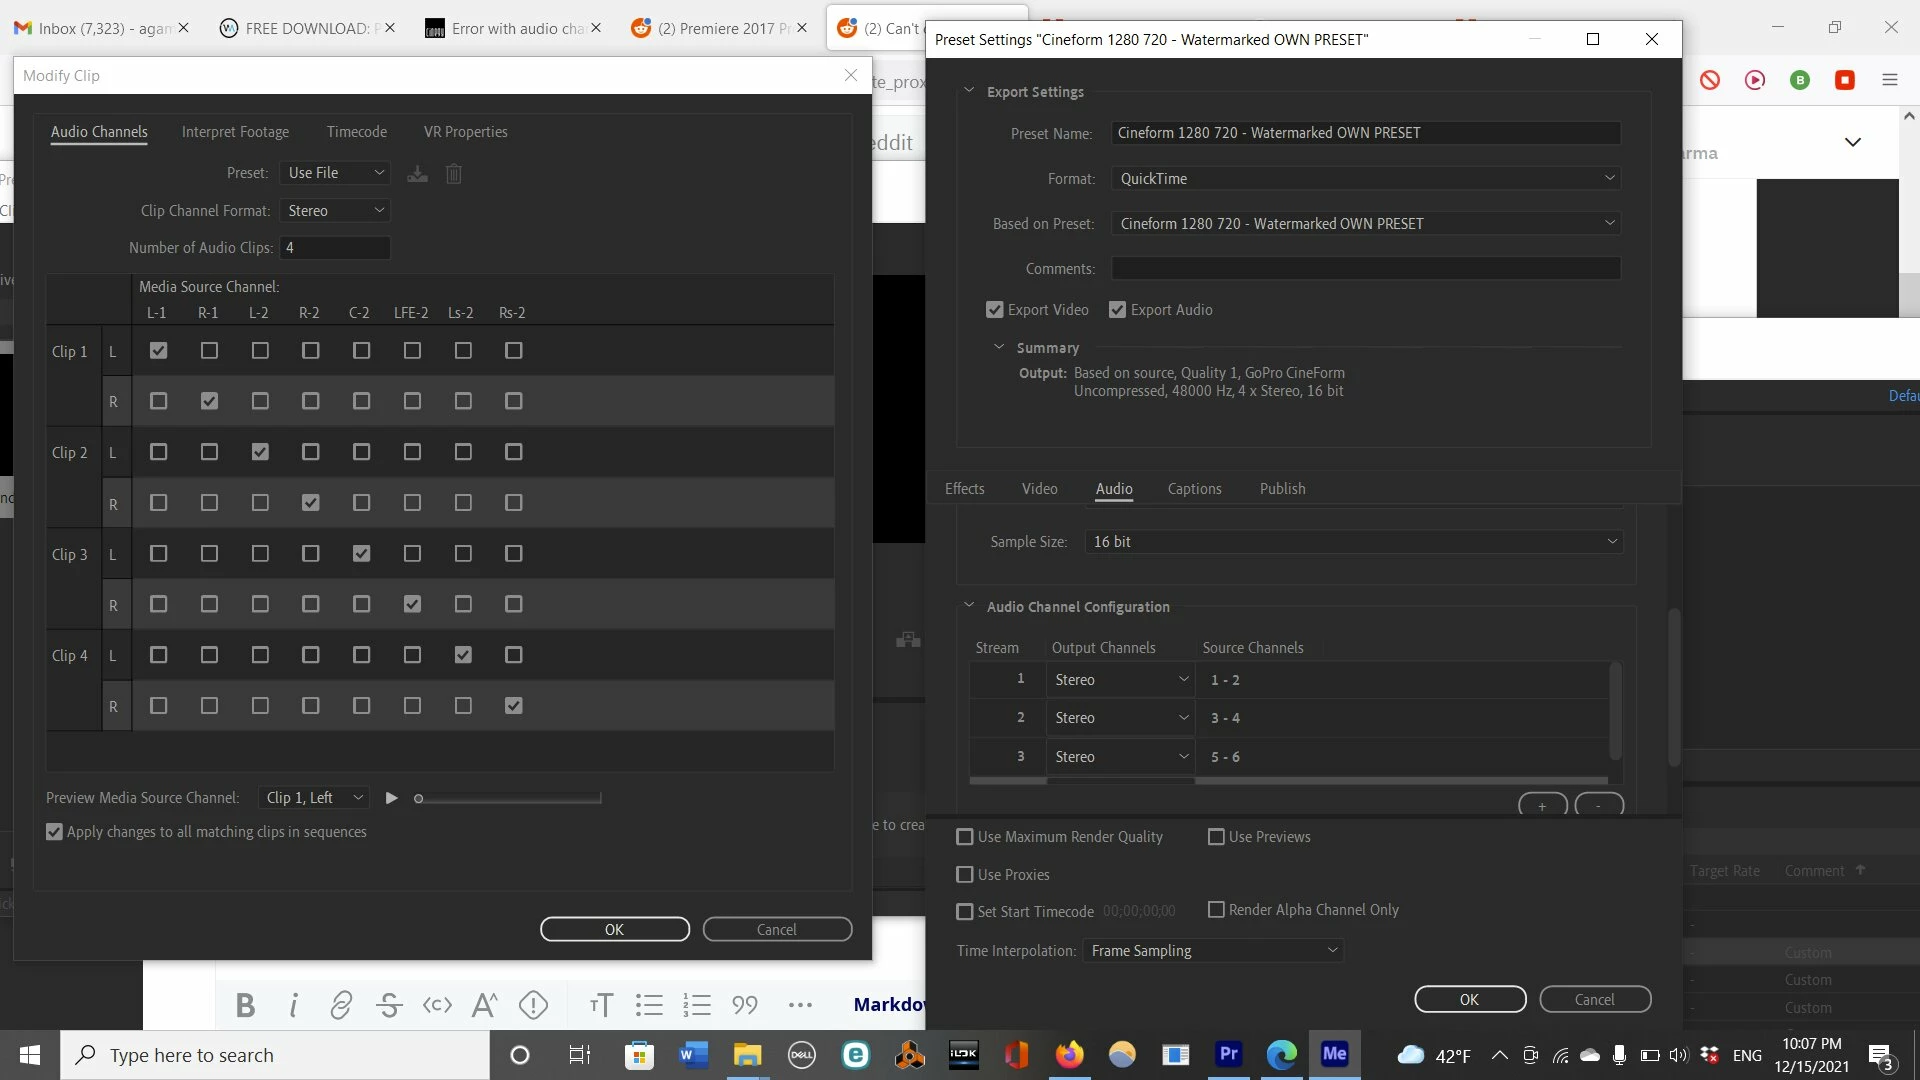1920x1080 pixels.
Task: Click the insert link icon
Action: [341, 1005]
